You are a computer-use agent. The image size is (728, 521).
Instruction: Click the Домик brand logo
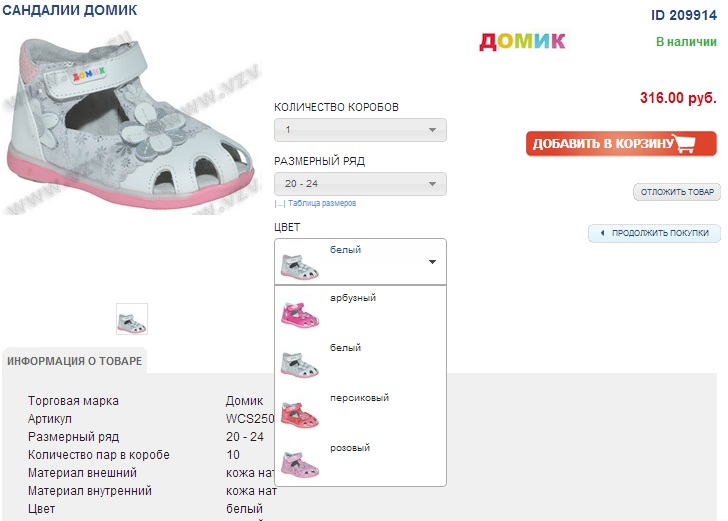[x=522, y=41]
